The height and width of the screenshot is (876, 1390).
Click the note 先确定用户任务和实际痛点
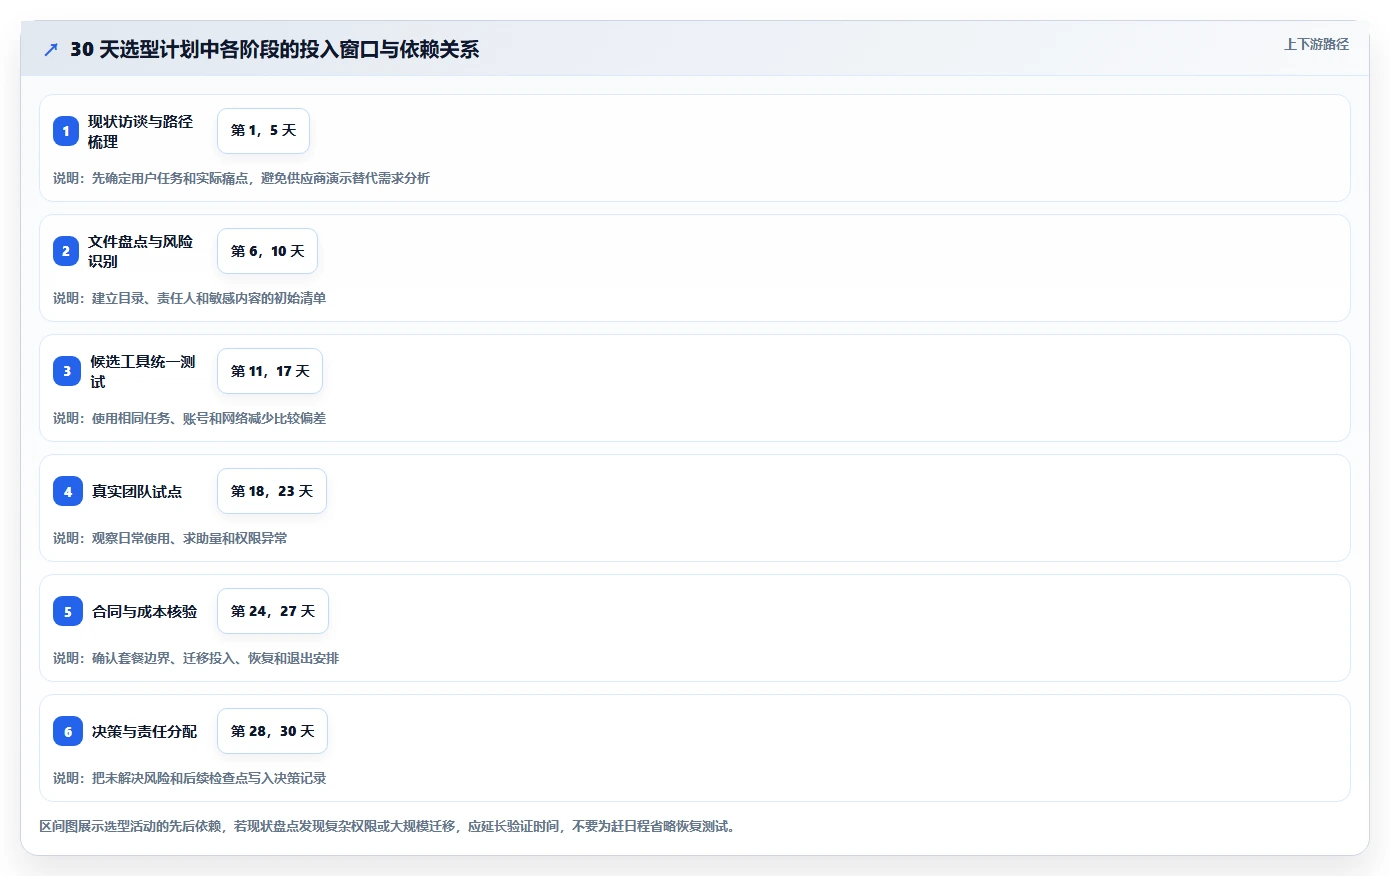click(170, 178)
